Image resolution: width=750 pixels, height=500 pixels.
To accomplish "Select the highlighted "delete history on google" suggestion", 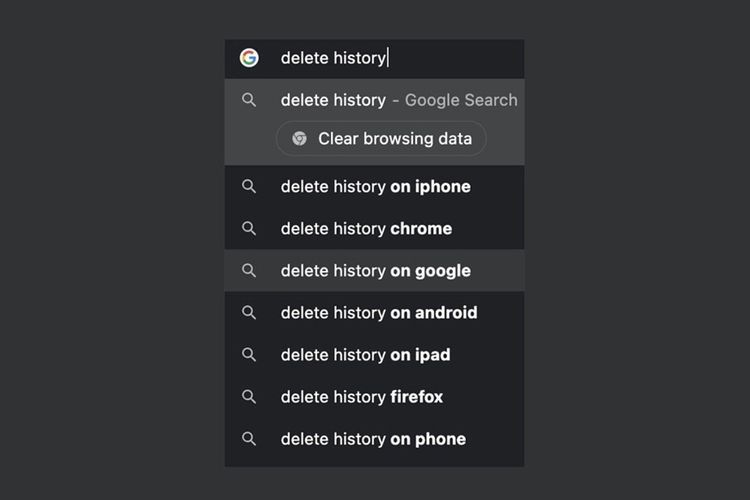I will 375,270.
